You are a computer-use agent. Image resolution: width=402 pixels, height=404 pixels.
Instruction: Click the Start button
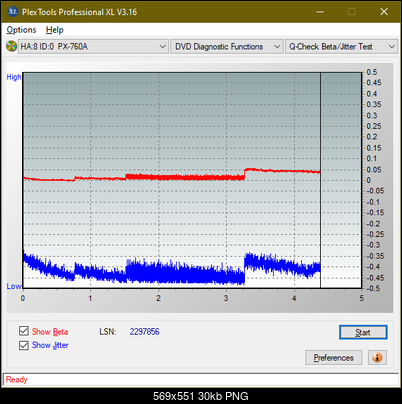click(363, 332)
